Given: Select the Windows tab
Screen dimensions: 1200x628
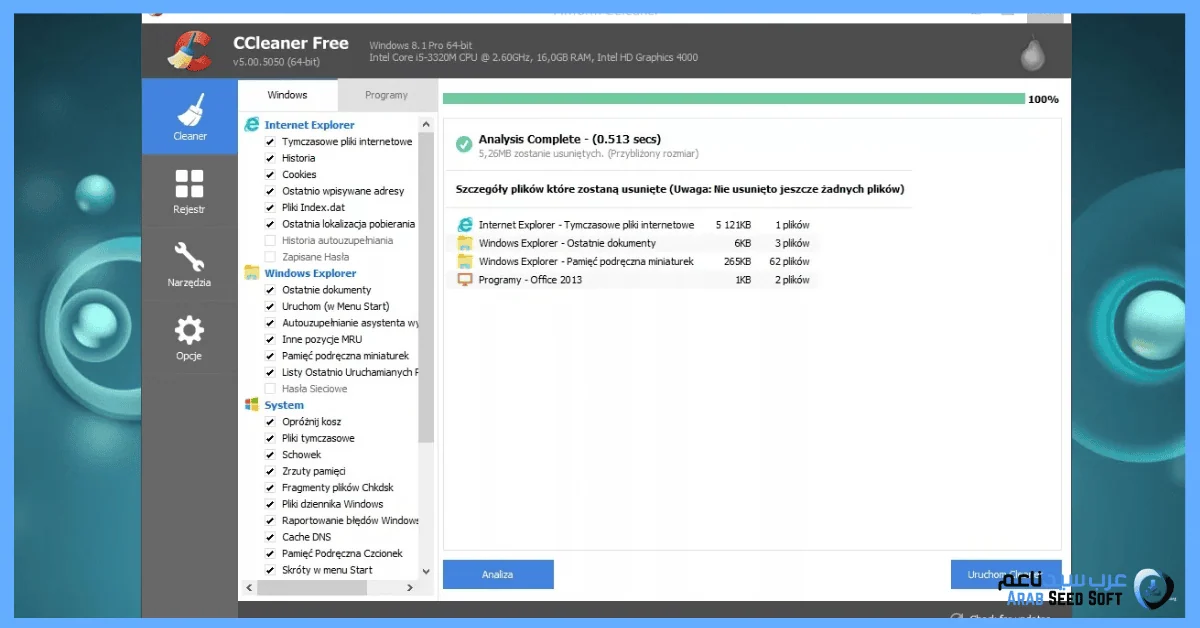Looking at the screenshot, I should point(288,94).
